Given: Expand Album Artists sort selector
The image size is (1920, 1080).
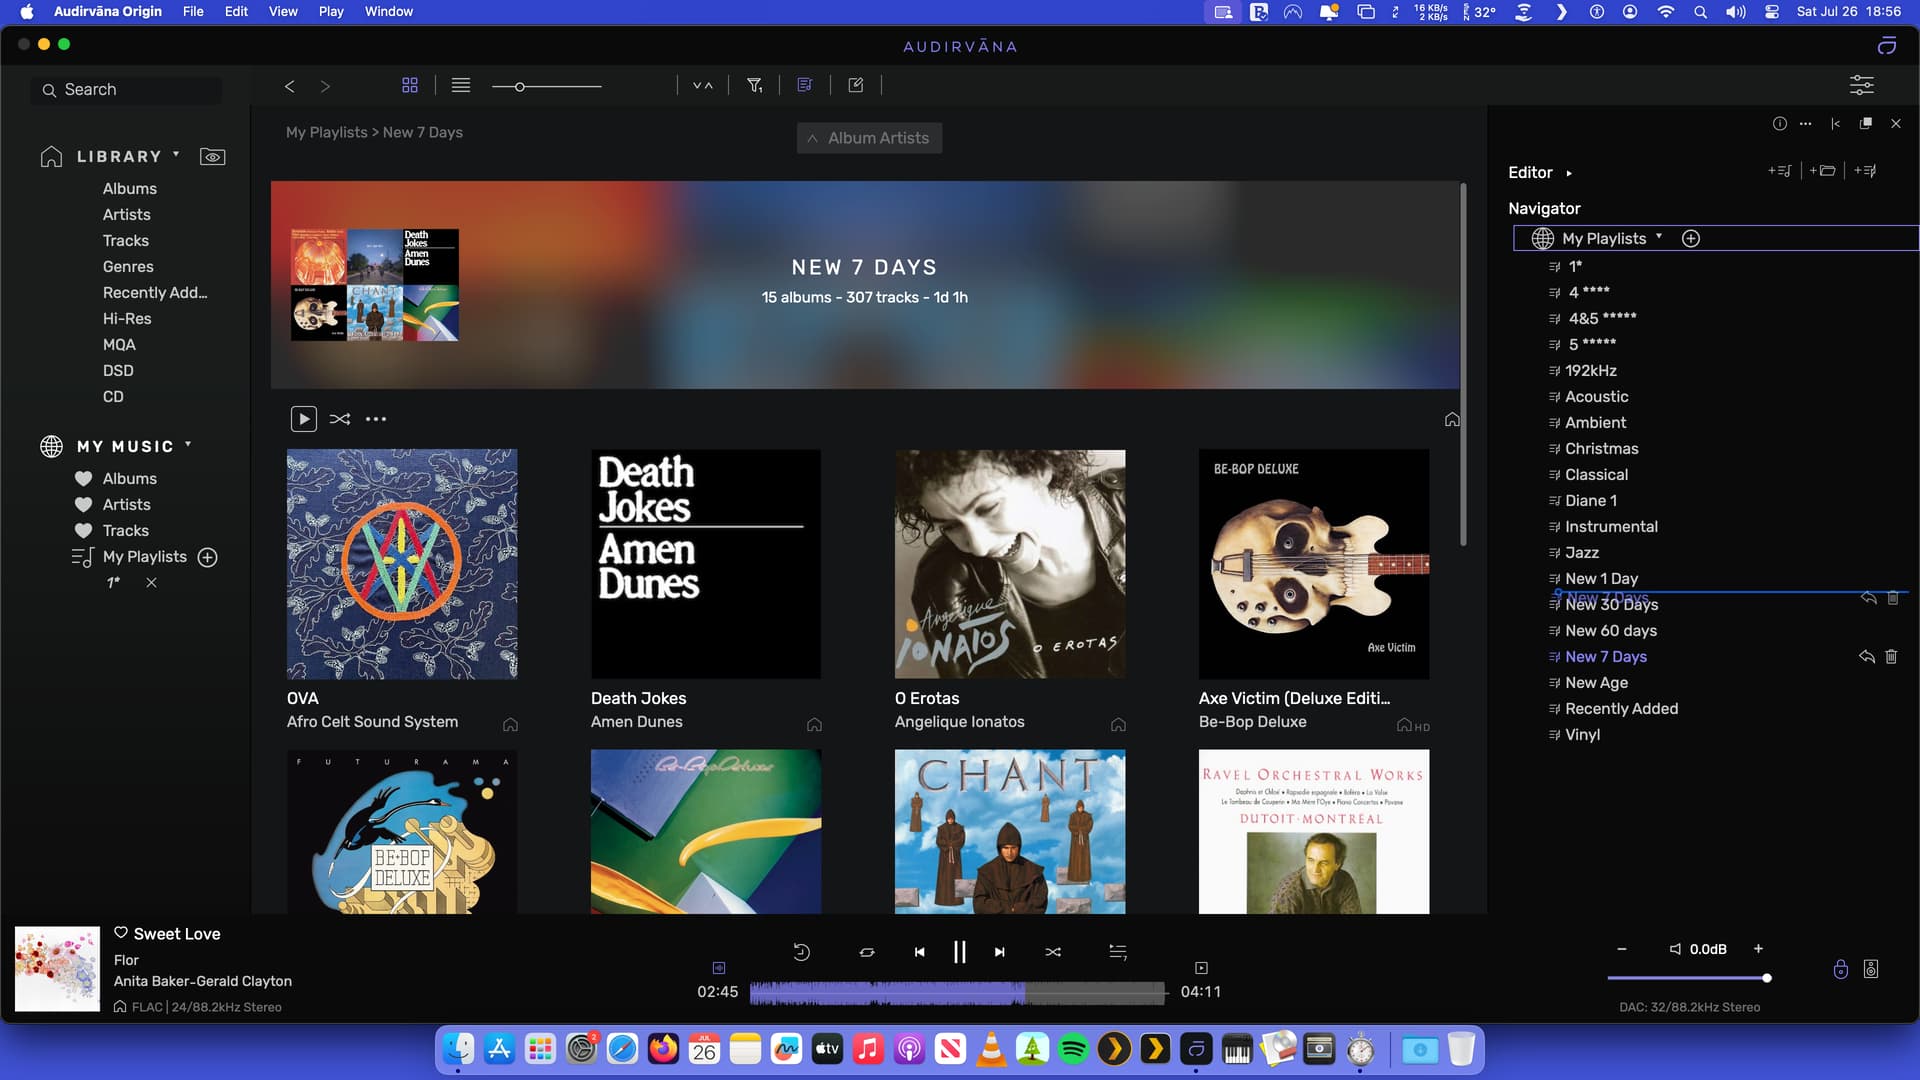Looking at the screenshot, I should 869,138.
